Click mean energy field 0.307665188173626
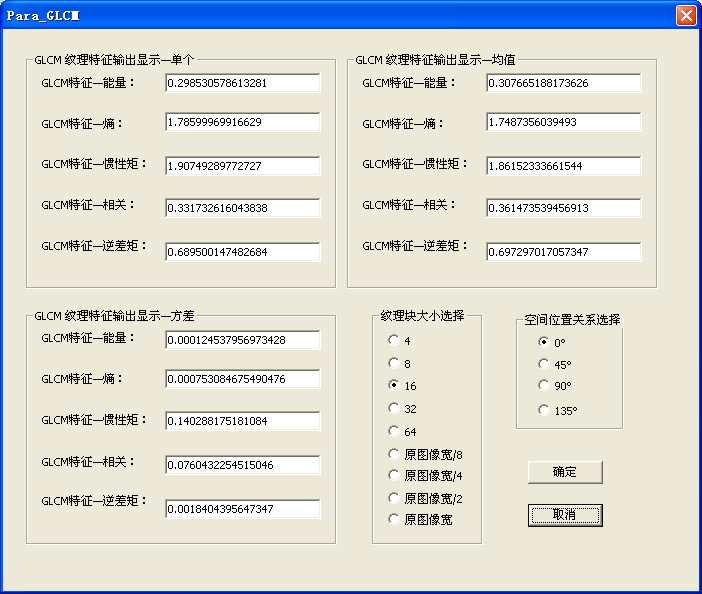This screenshot has height=594, width=702. [564, 83]
